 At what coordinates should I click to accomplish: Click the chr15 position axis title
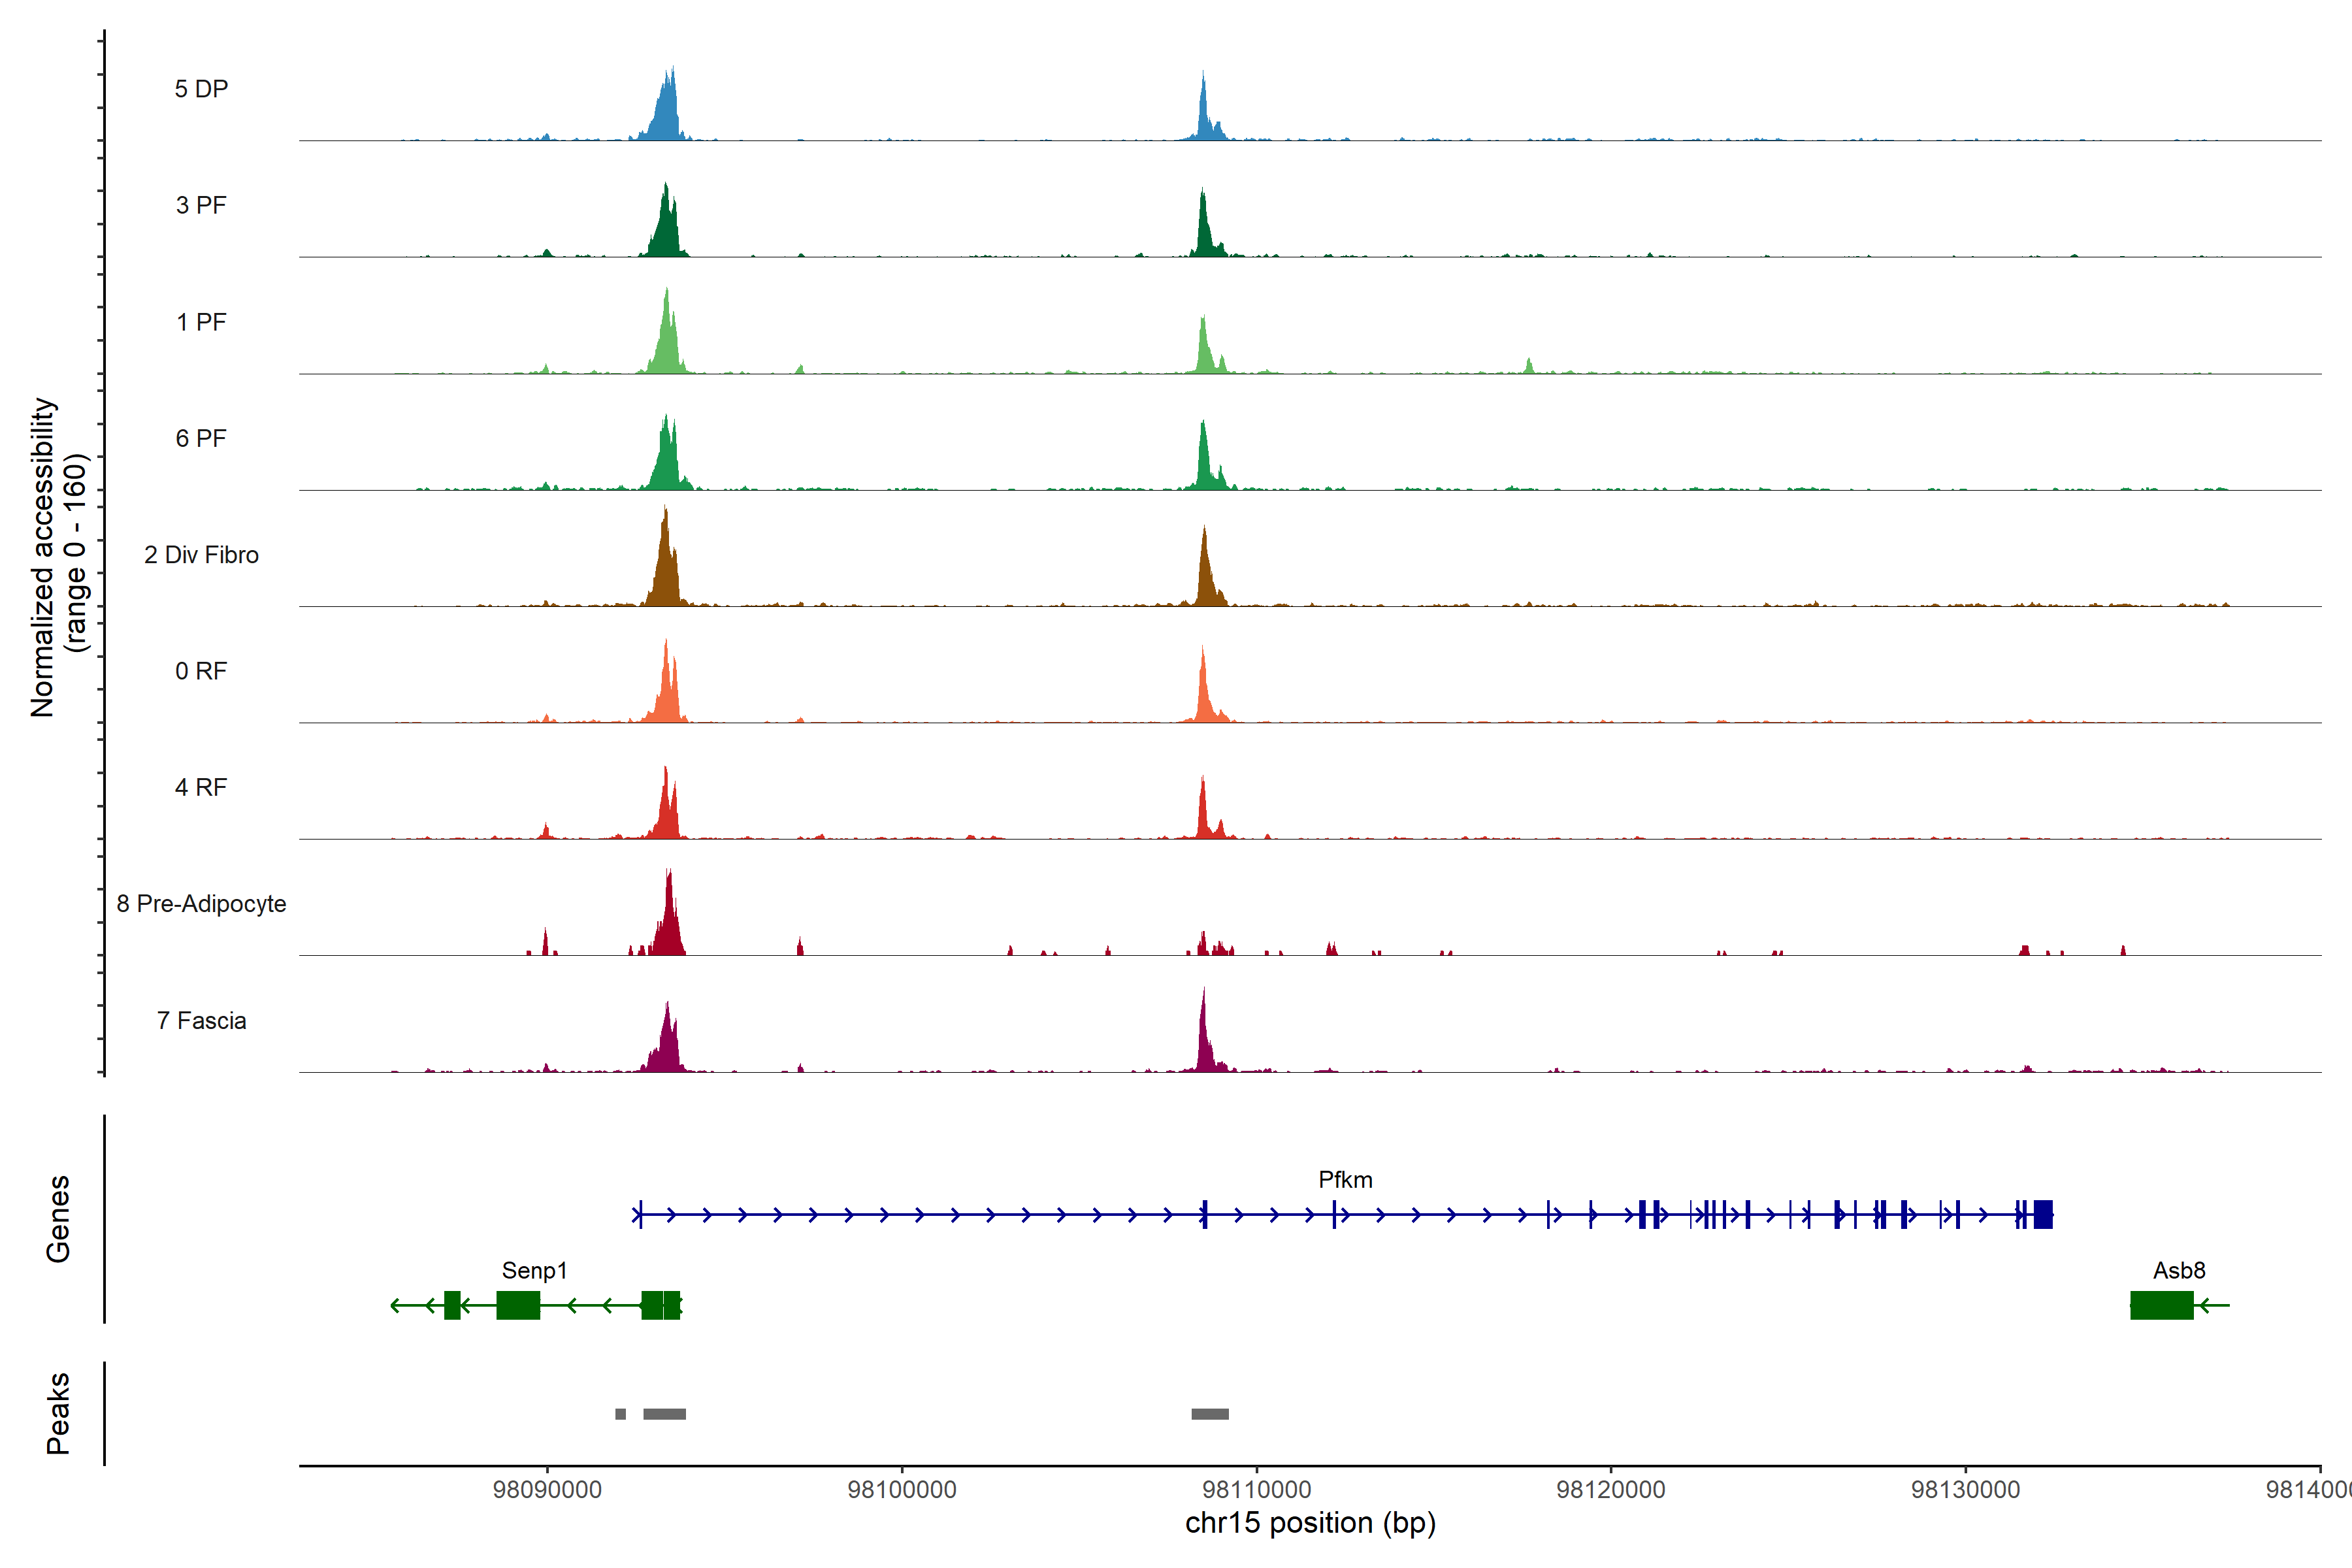[x=1310, y=1523]
